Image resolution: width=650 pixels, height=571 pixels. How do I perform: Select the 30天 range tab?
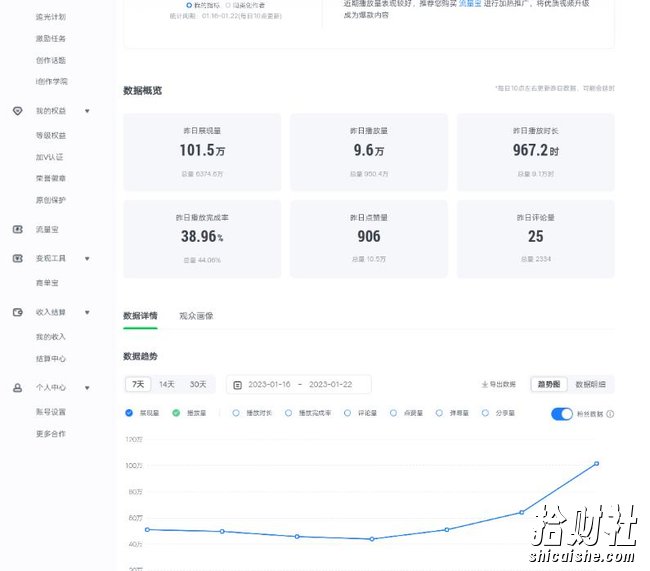point(198,384)
